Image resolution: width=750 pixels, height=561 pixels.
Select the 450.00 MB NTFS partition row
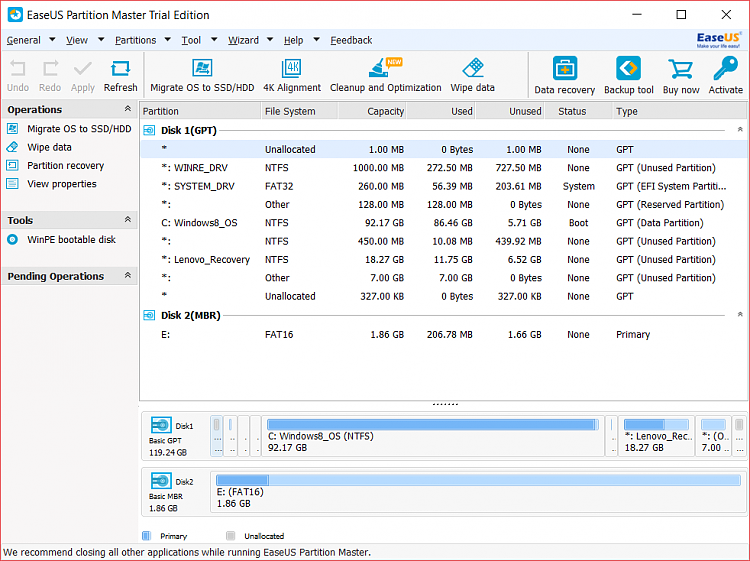click(444, 241)
